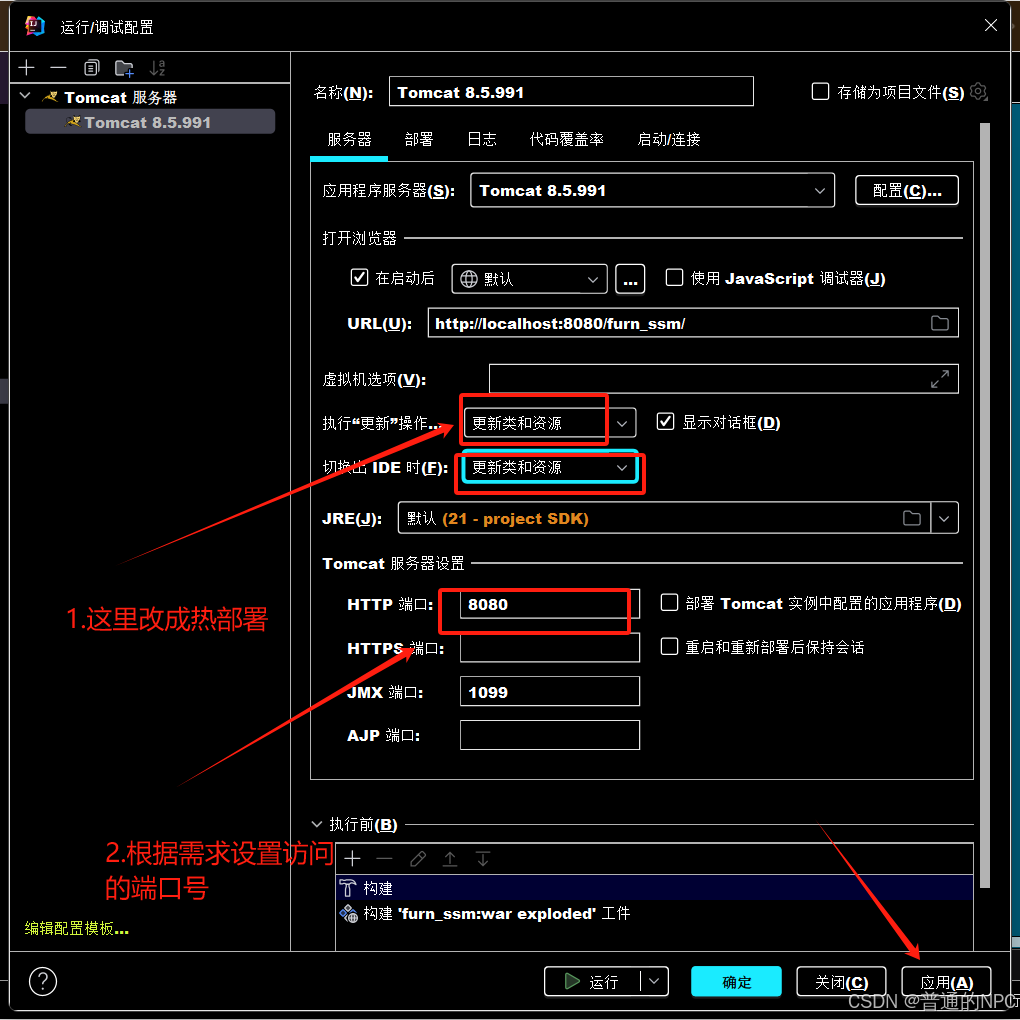Image resolution: width=1020 pixels, height=1020 pixels.
Task: Toggle the 显示对话框 checkbox
Action: point(665,422)
